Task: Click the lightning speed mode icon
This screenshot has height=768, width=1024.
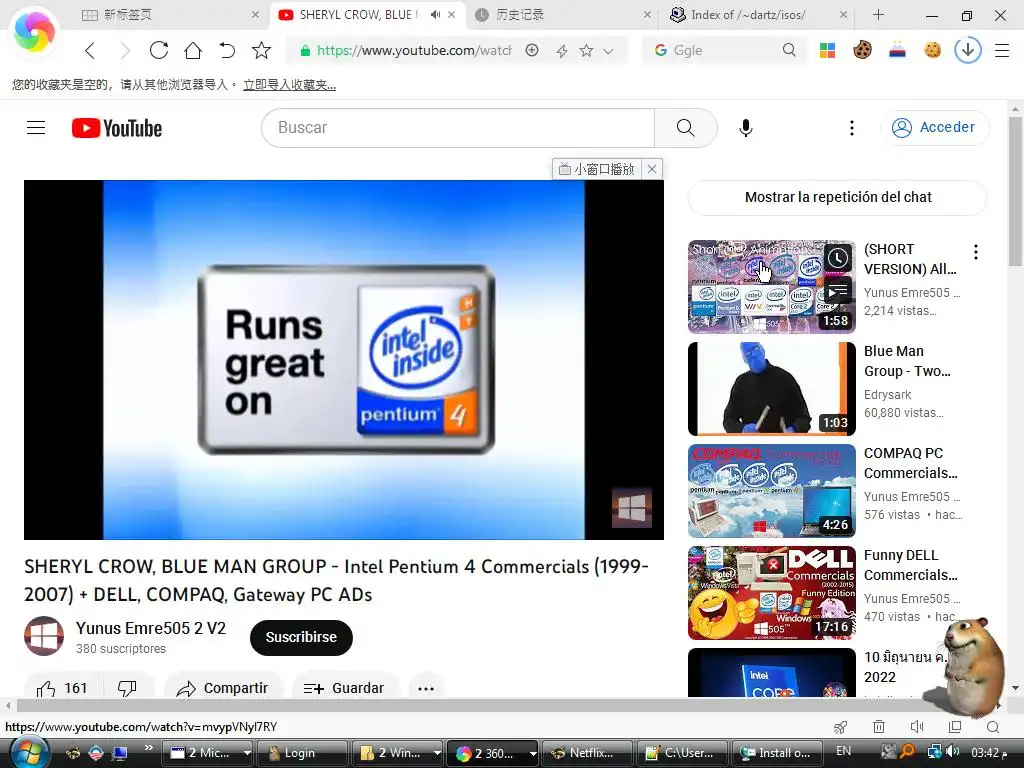Action: click(x=562, y=50)
